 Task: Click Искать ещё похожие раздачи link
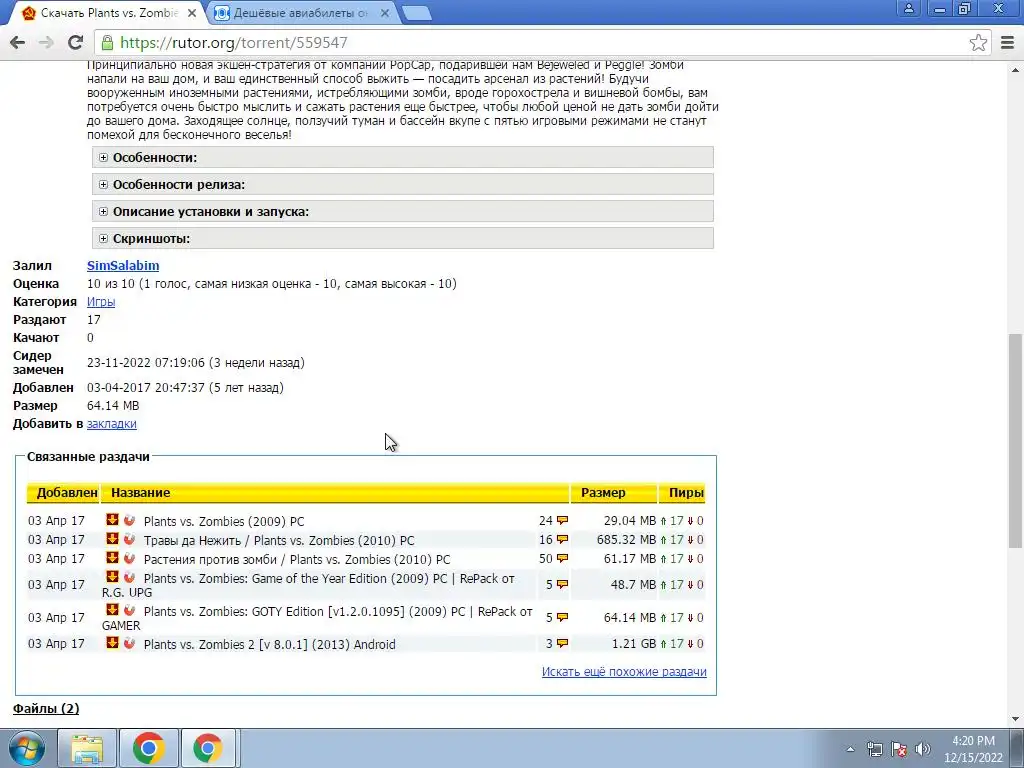coord(624,672)
